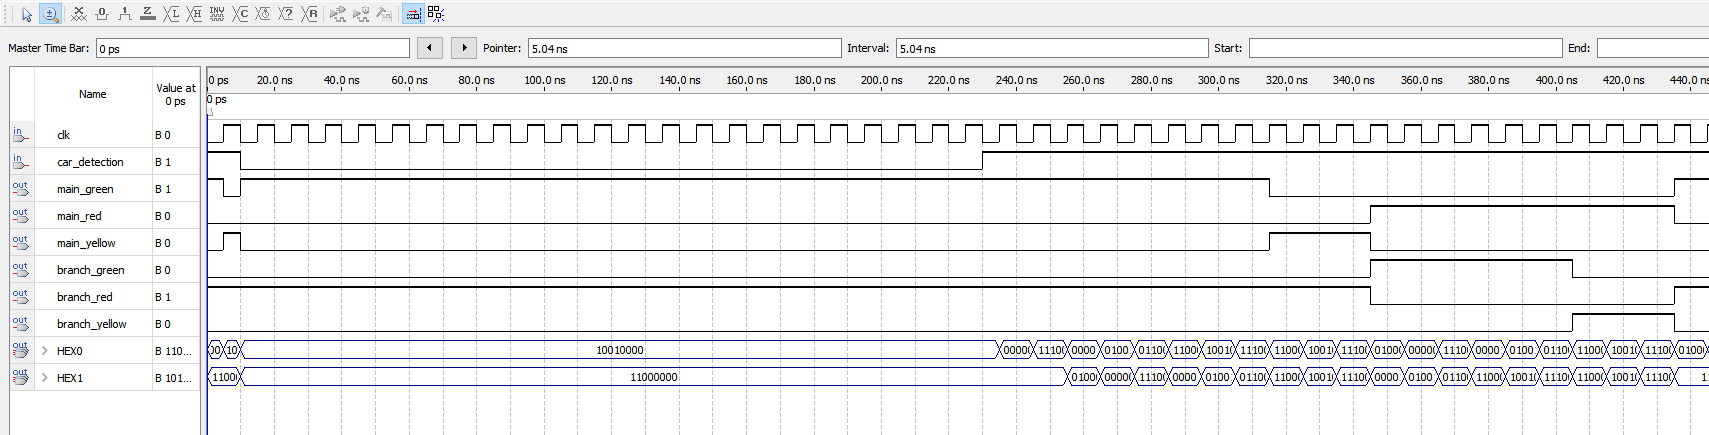Click the output pin icon for branch_yellow

(21, 323)
